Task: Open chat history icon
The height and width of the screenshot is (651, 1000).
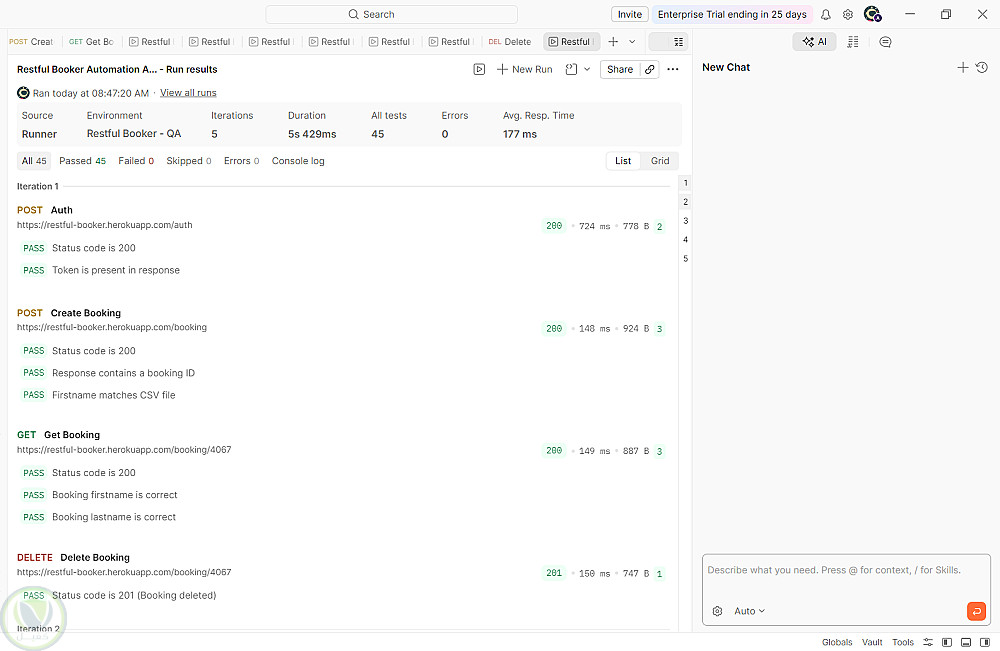Action: coord(982,67)
